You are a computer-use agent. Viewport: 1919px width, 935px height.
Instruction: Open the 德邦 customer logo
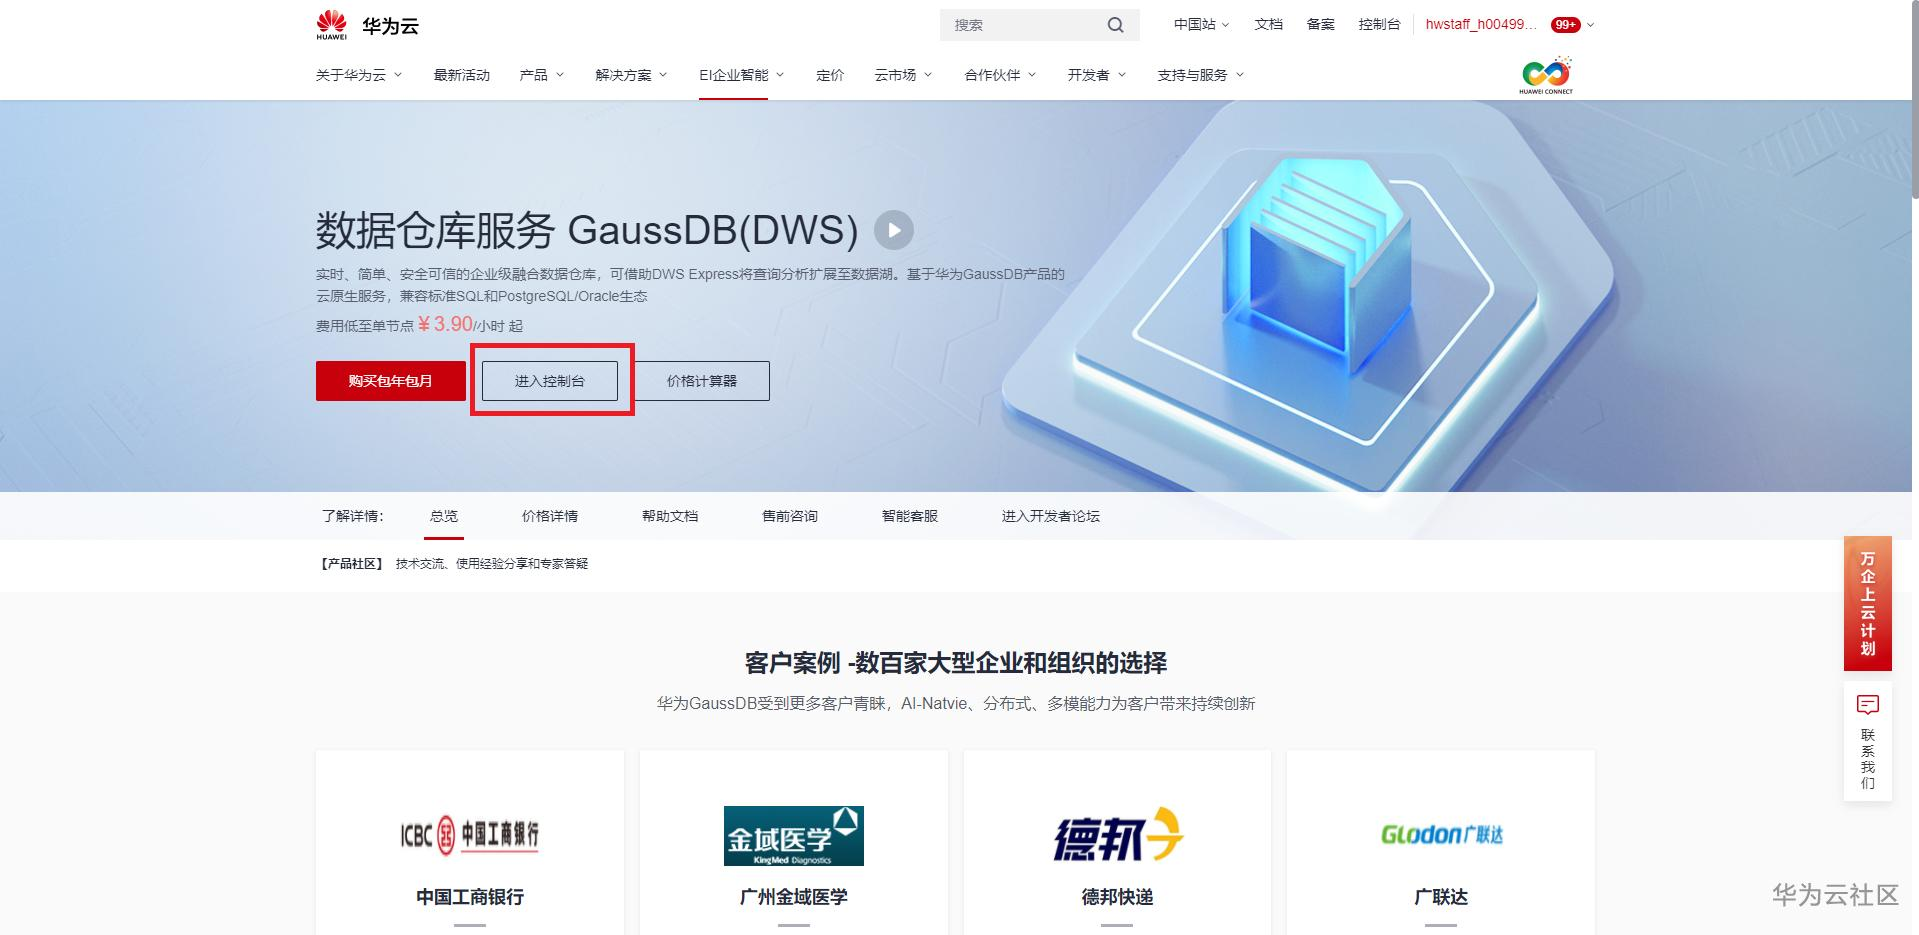pos(1118,834)
